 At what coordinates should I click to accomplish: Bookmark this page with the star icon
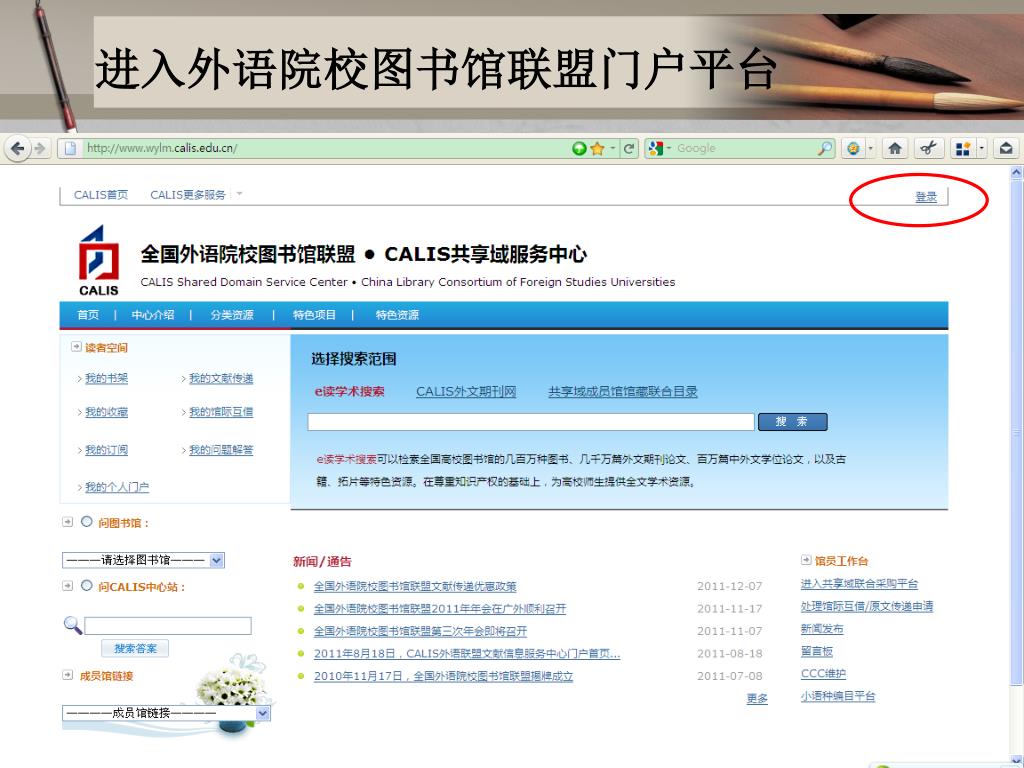click(x=597, y=148)
